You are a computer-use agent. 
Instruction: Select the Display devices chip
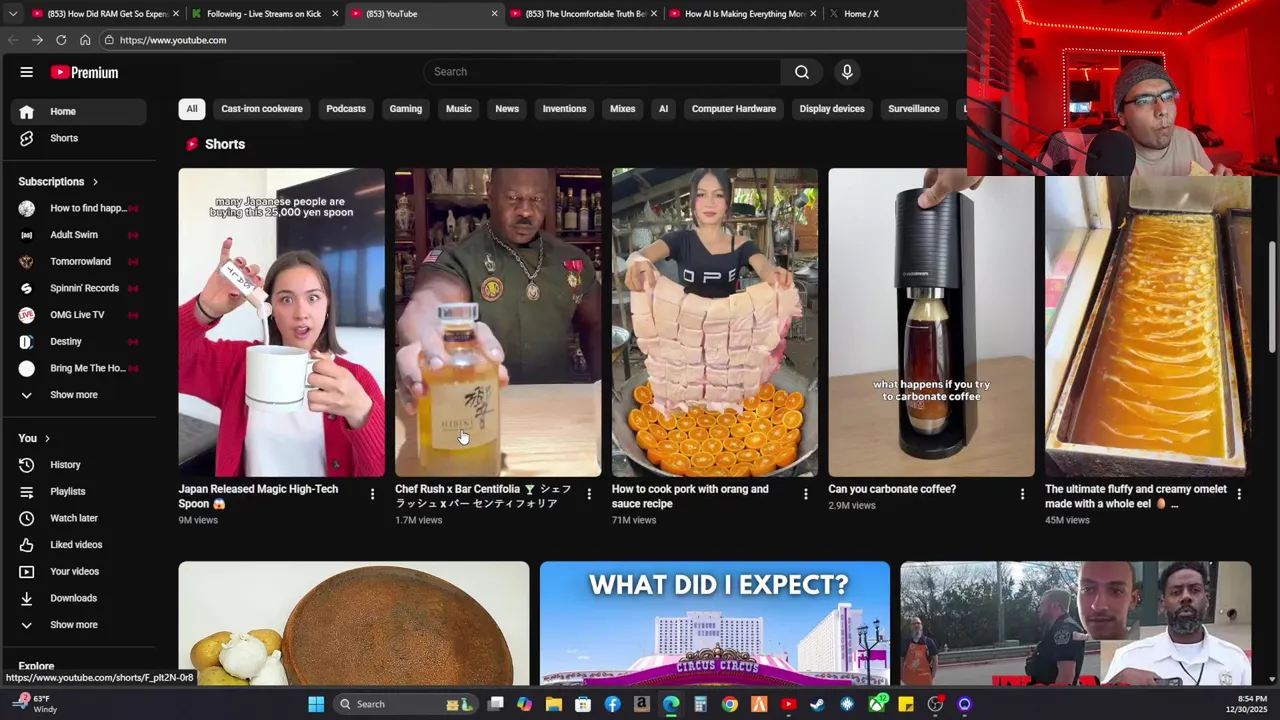tap(832, 109)
